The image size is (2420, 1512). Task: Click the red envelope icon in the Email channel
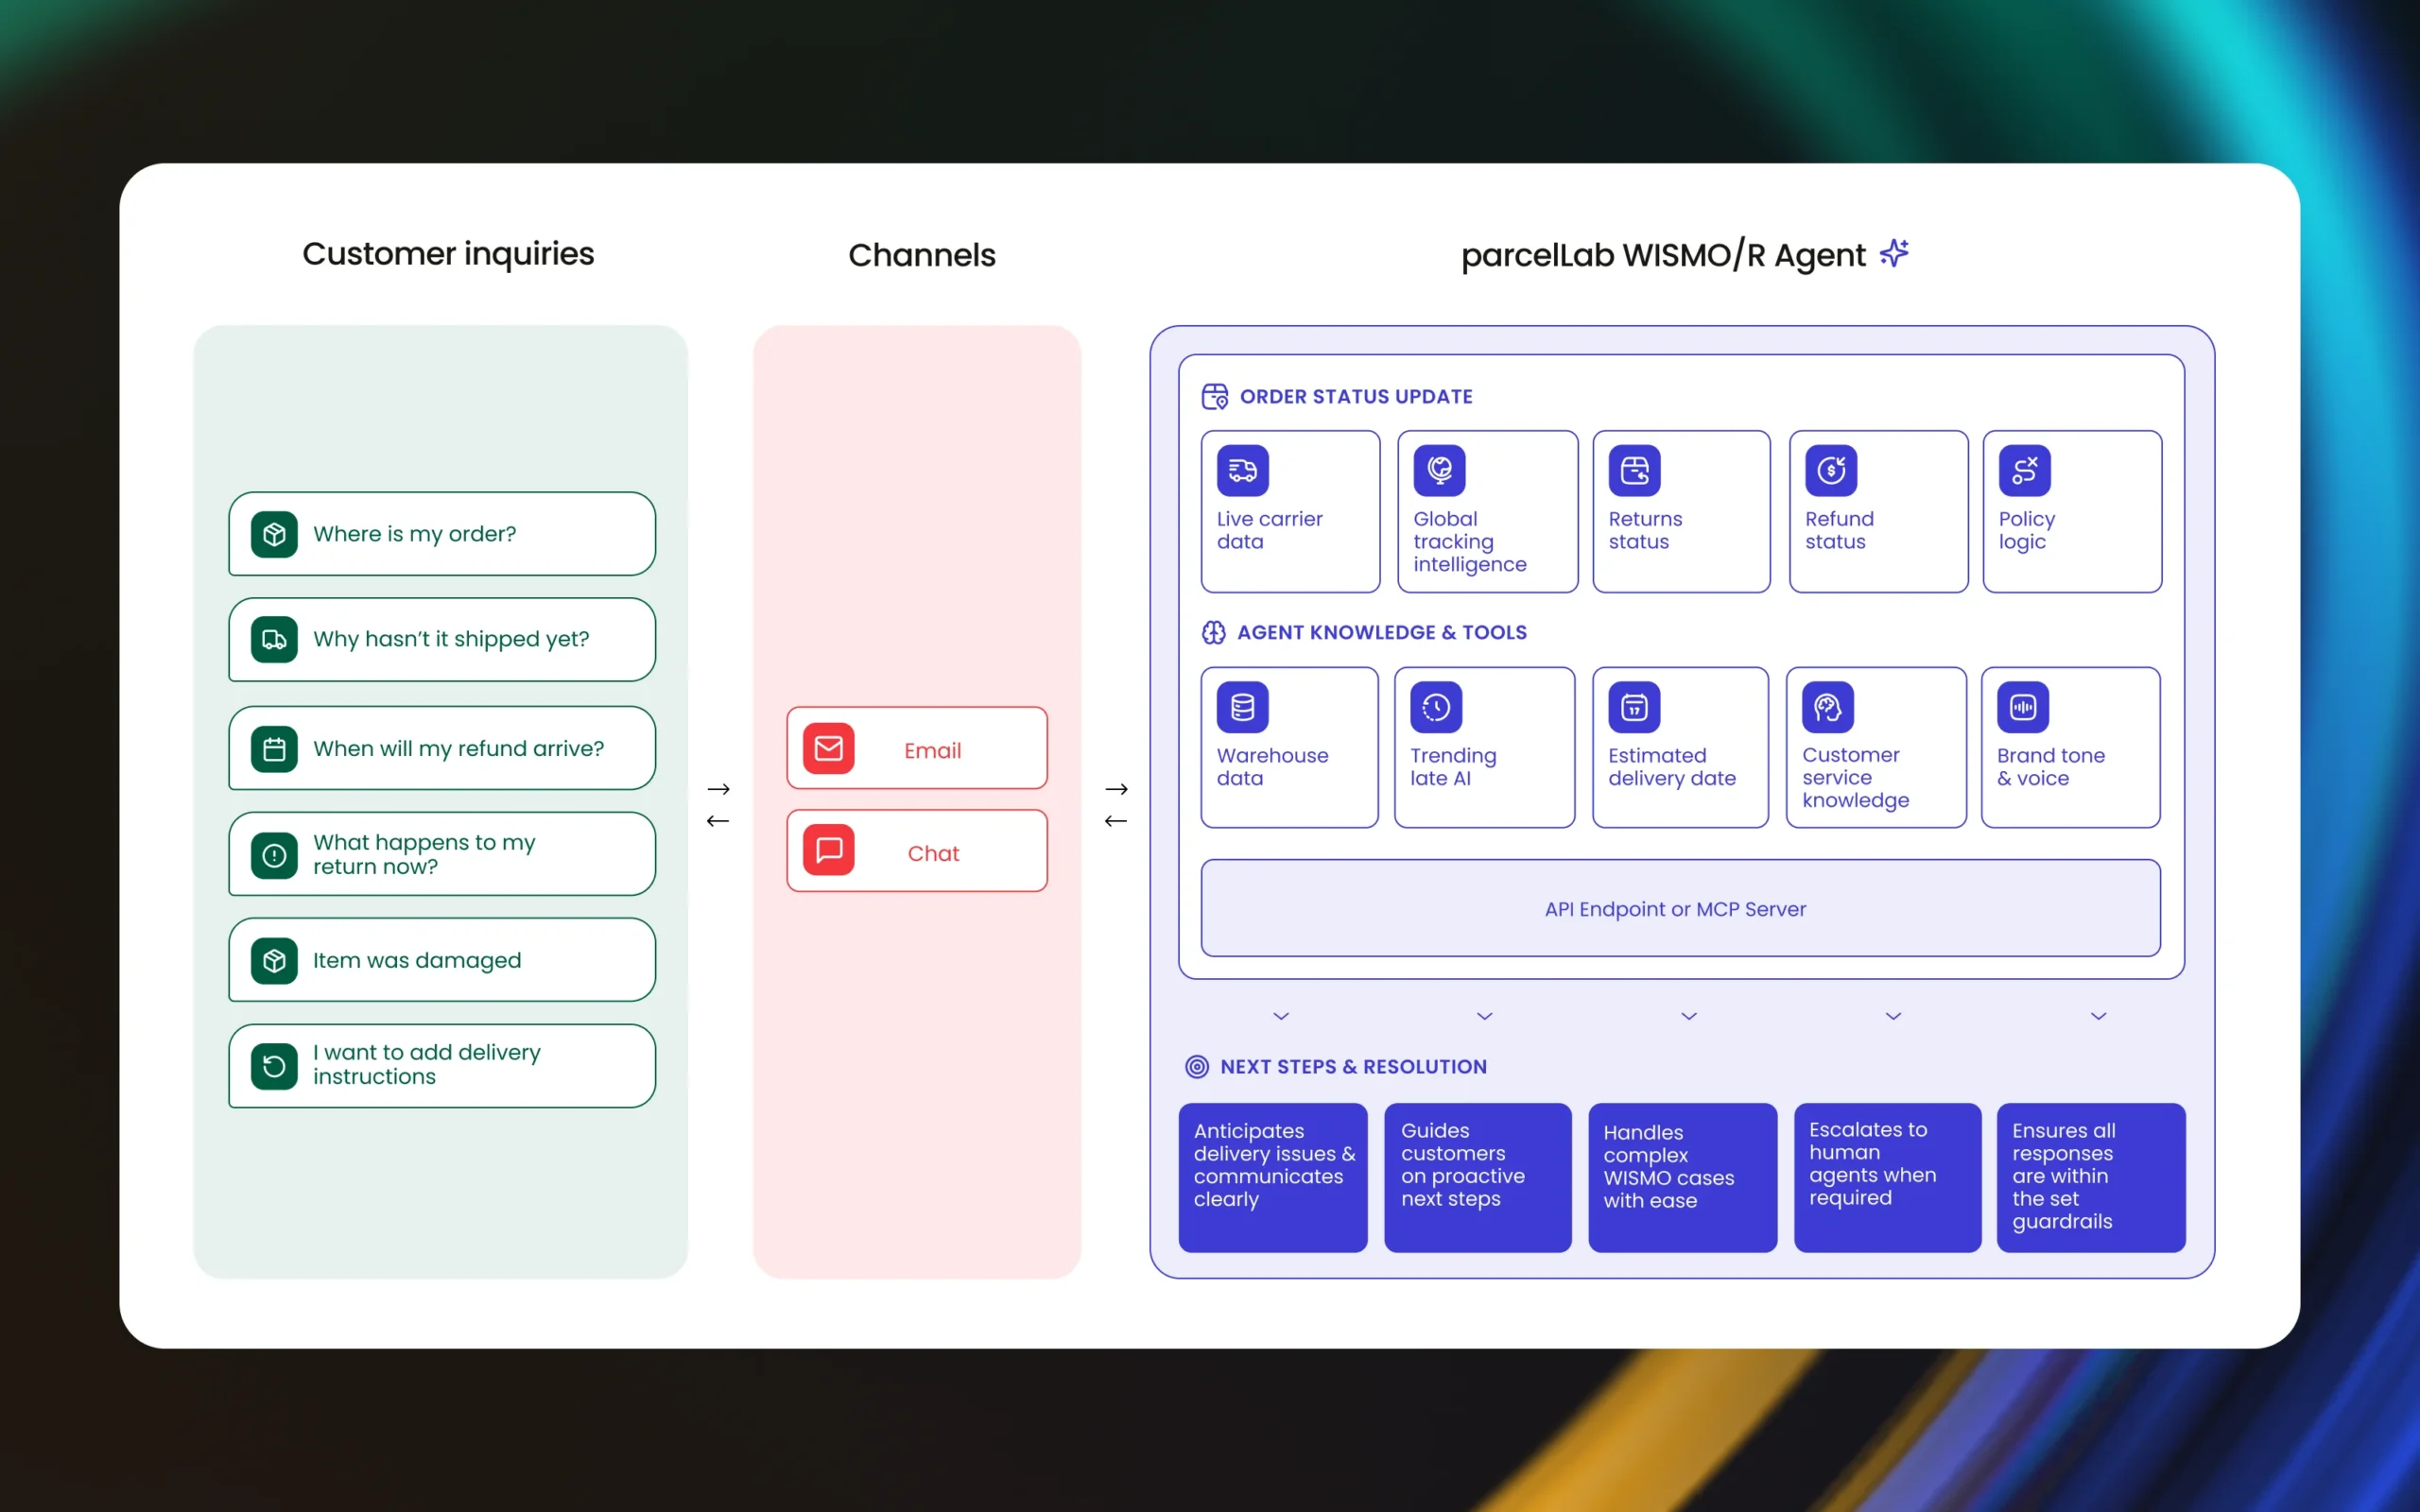tap(828, 748)
